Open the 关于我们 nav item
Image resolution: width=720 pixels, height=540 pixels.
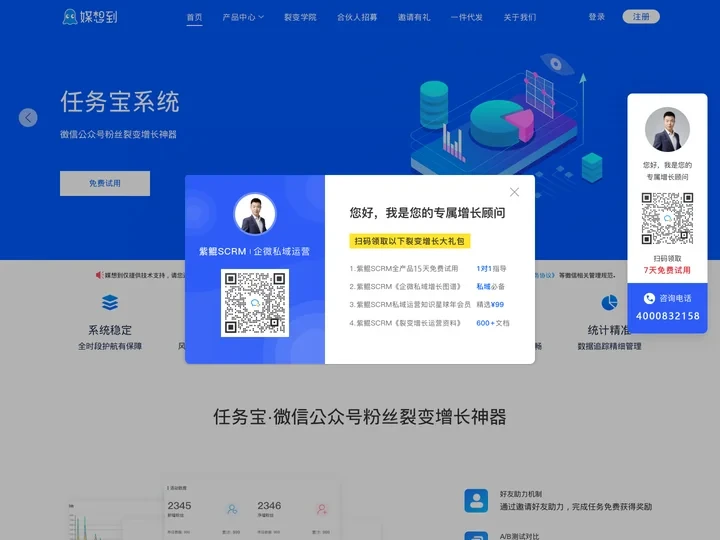click(x=519, y=17)
